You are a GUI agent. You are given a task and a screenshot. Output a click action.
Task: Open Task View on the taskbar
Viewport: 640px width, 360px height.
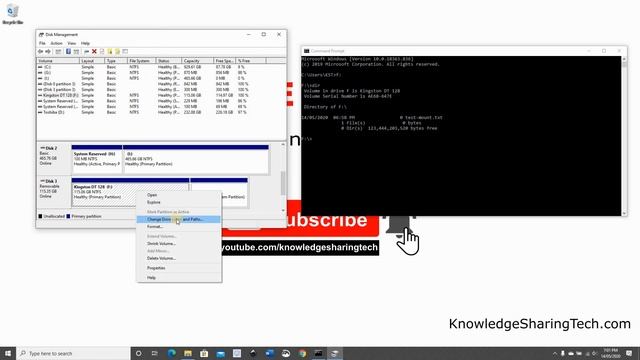[155, 353]
